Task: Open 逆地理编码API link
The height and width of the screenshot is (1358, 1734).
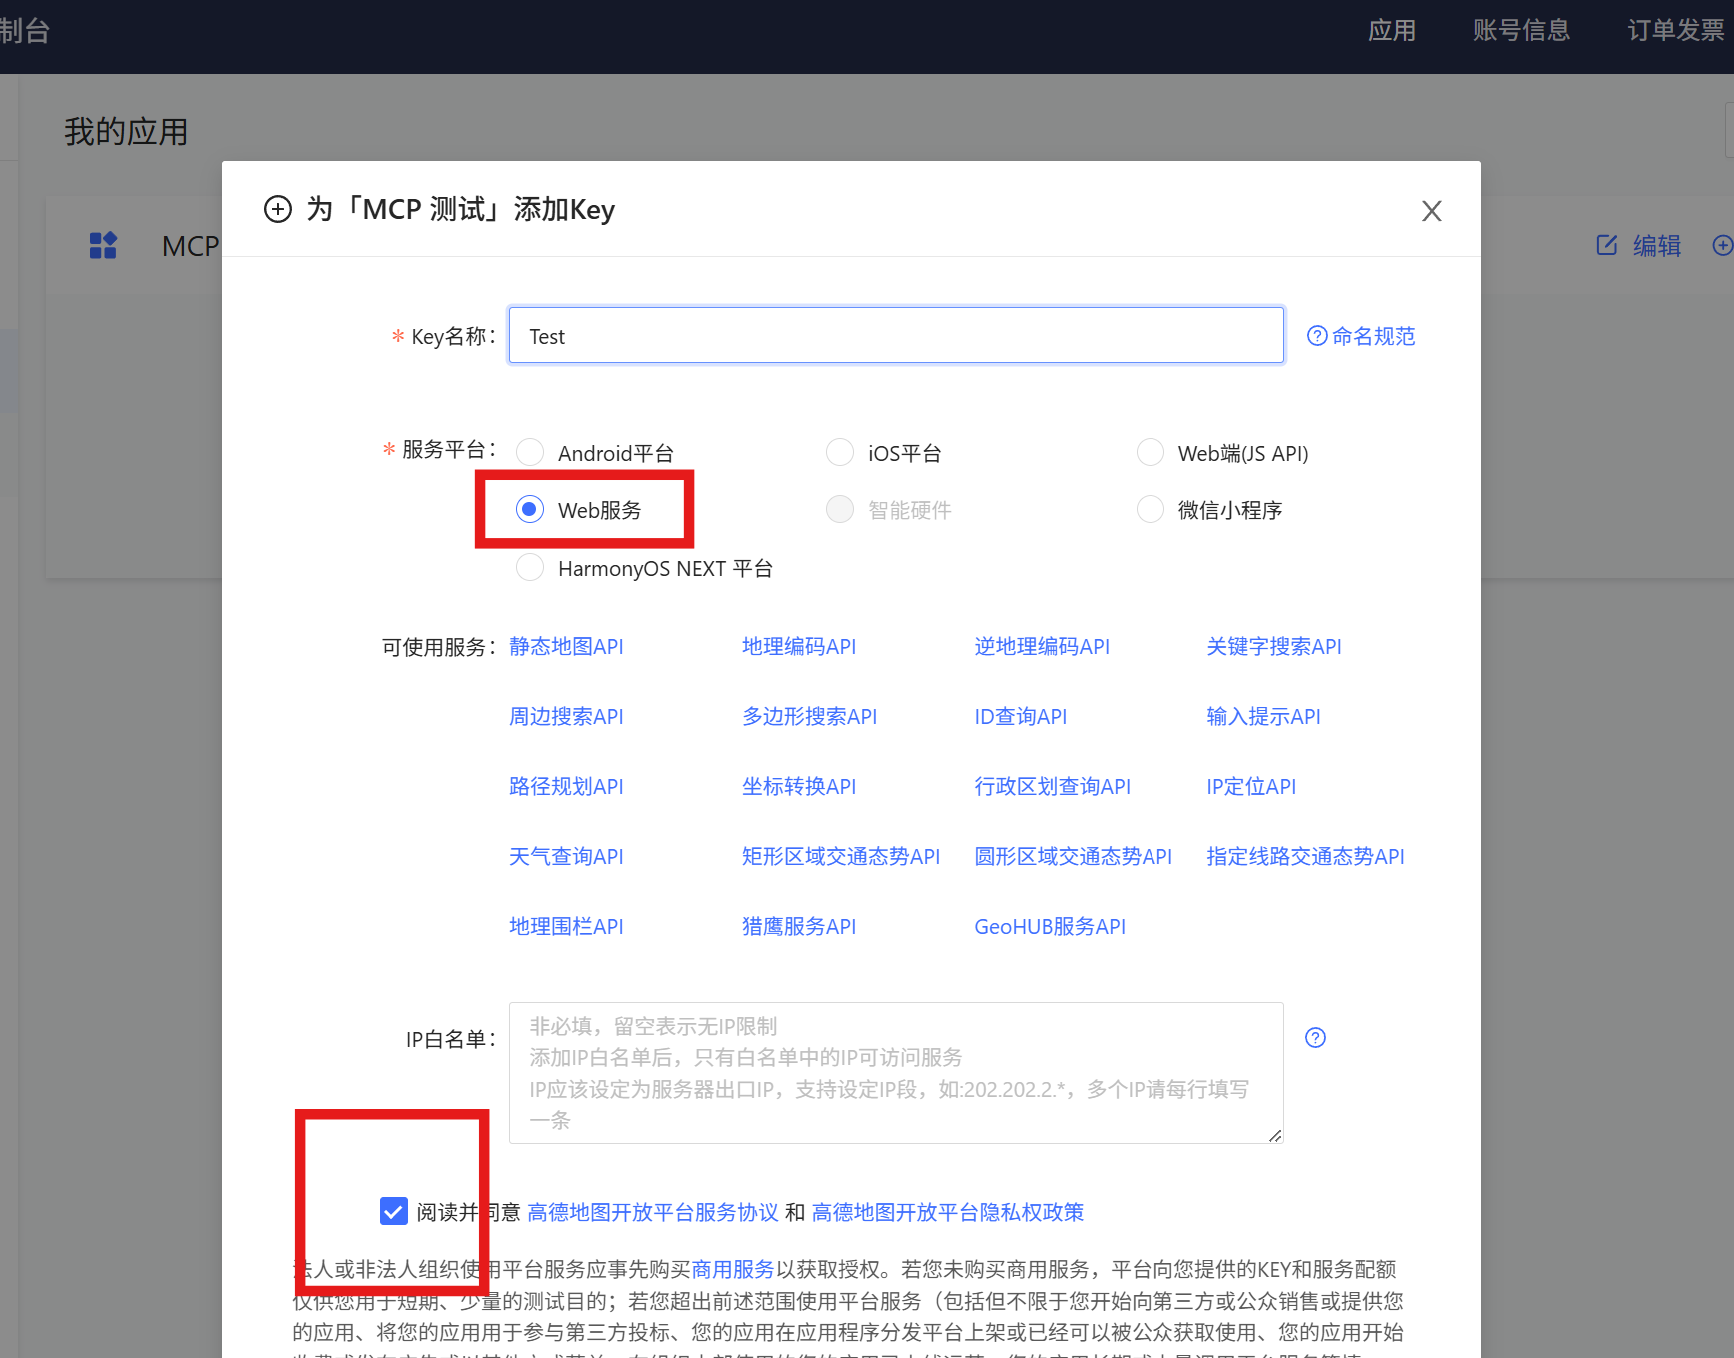Action: [1042, 647]
